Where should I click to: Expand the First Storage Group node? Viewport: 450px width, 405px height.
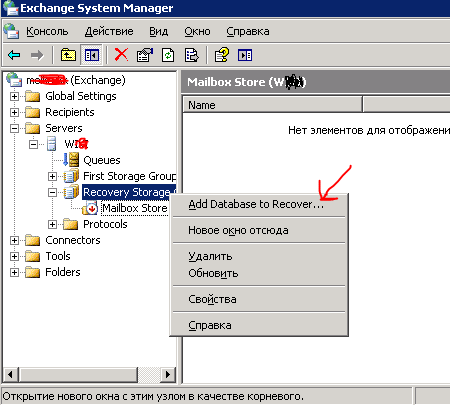52,176
